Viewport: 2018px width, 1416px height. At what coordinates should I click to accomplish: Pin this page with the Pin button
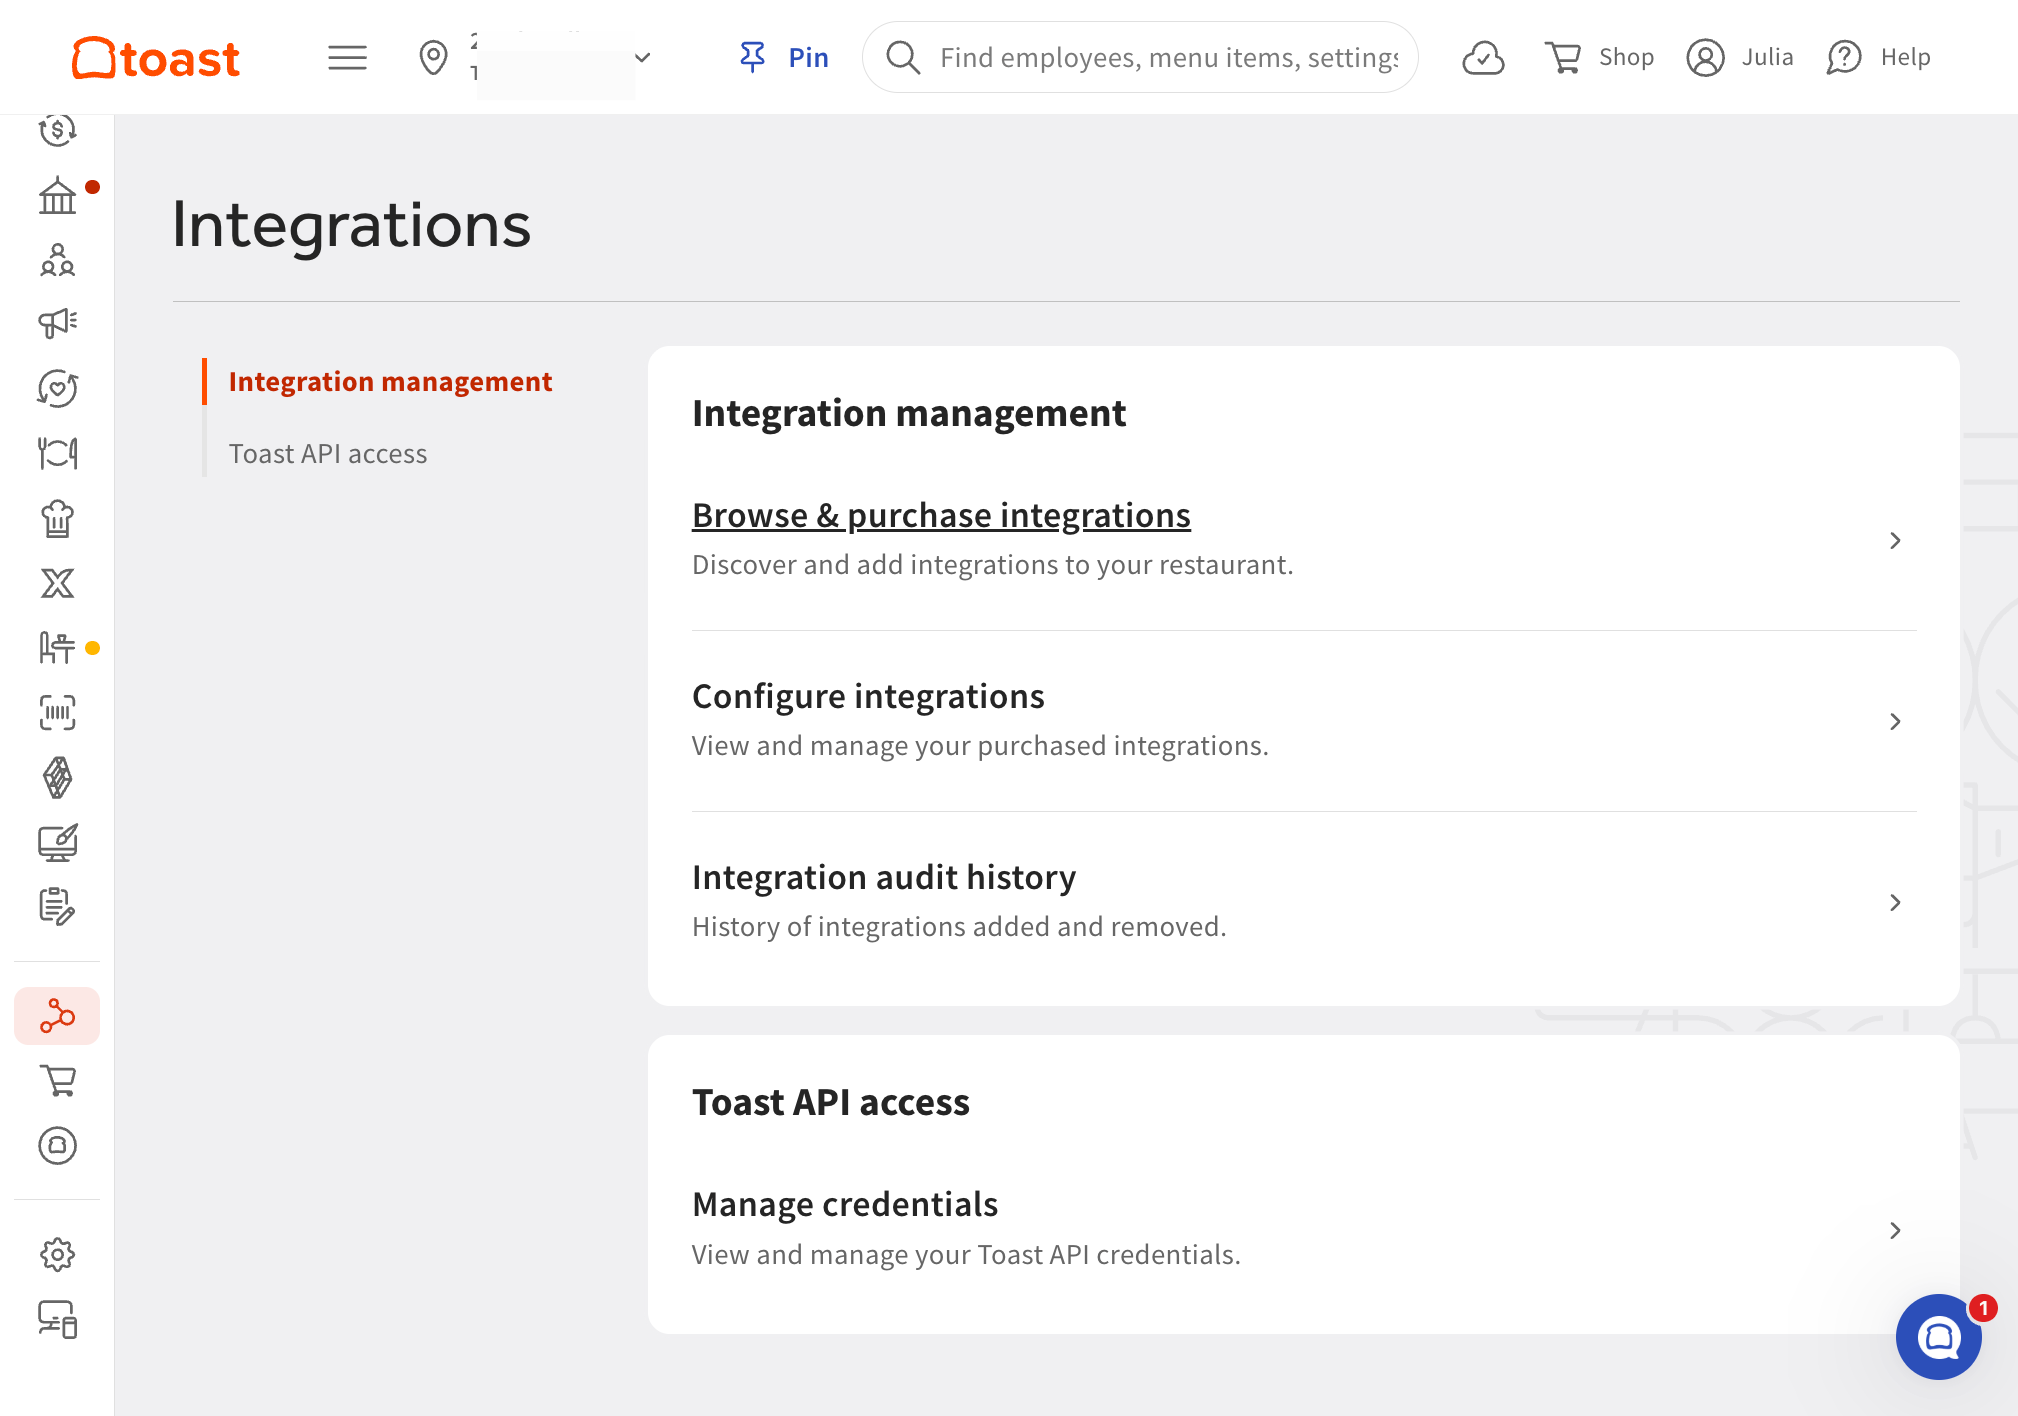[784, 57]
